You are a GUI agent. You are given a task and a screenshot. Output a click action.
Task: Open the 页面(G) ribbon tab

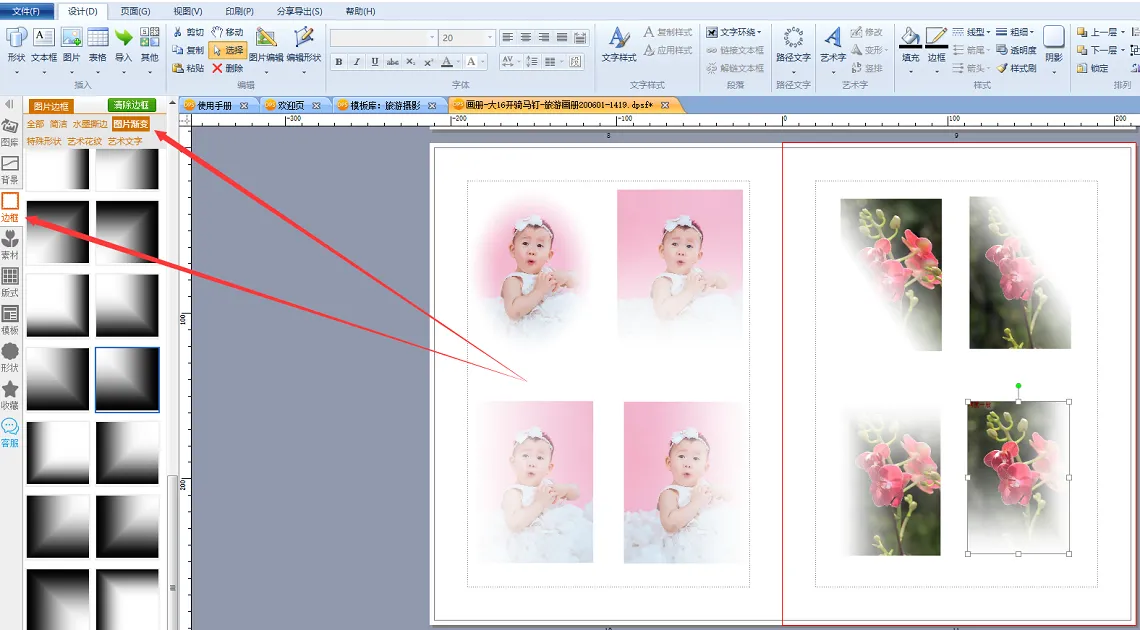point(135,11)
